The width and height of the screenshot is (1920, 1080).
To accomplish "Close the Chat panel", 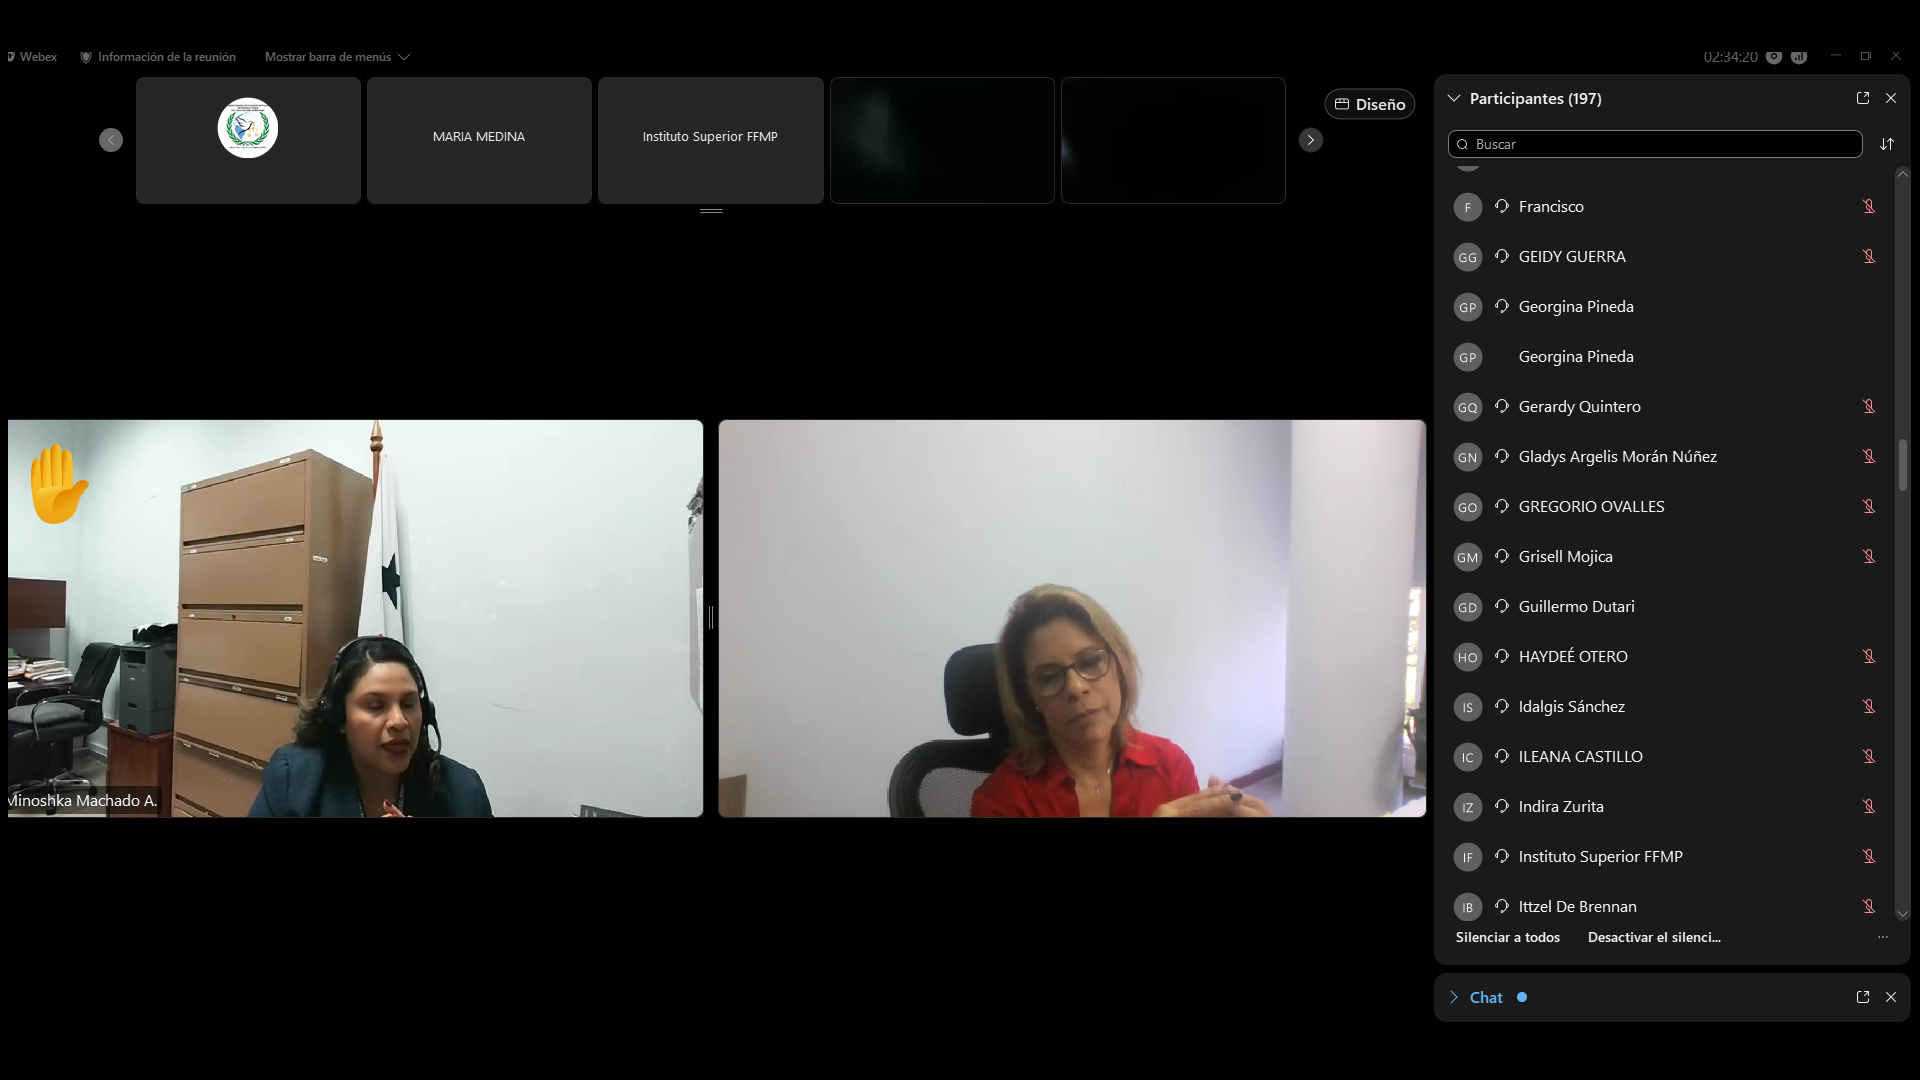I will (1890, 997).
